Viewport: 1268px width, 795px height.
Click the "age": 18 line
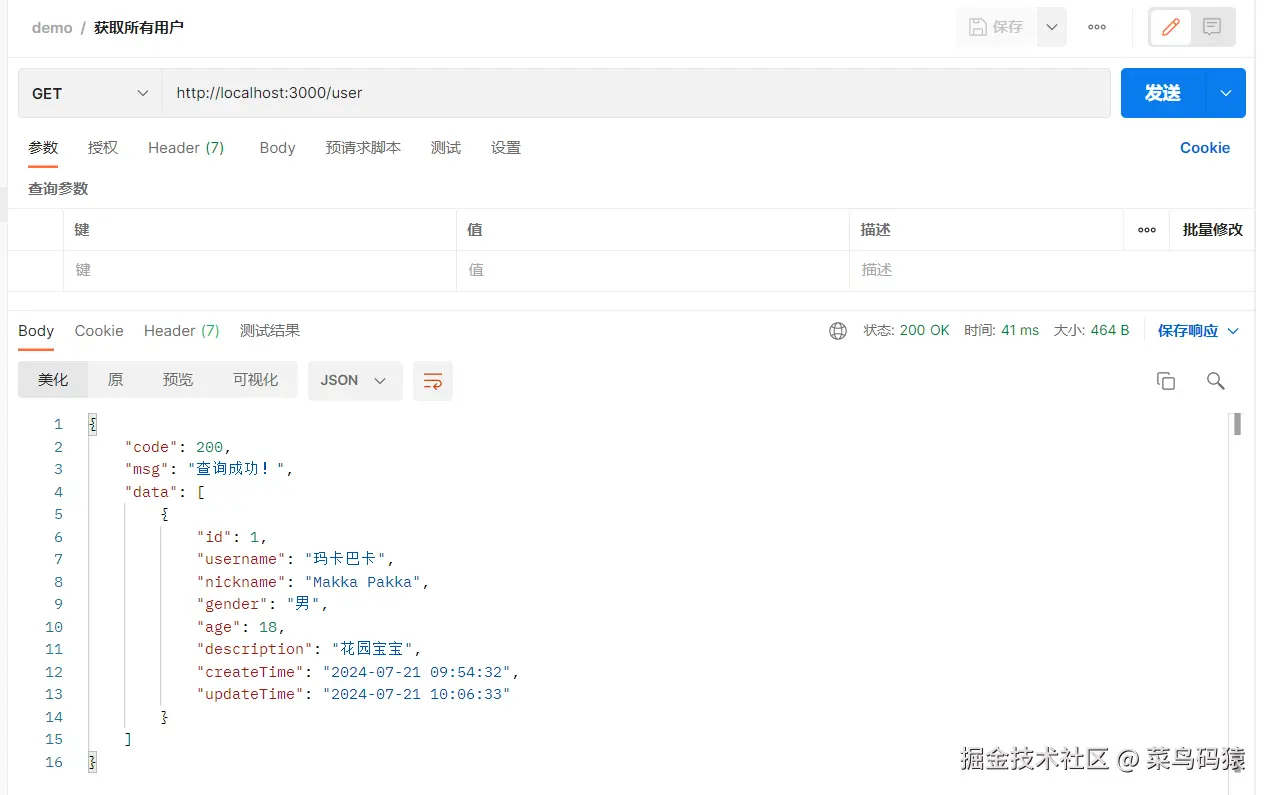coord(241,627)
